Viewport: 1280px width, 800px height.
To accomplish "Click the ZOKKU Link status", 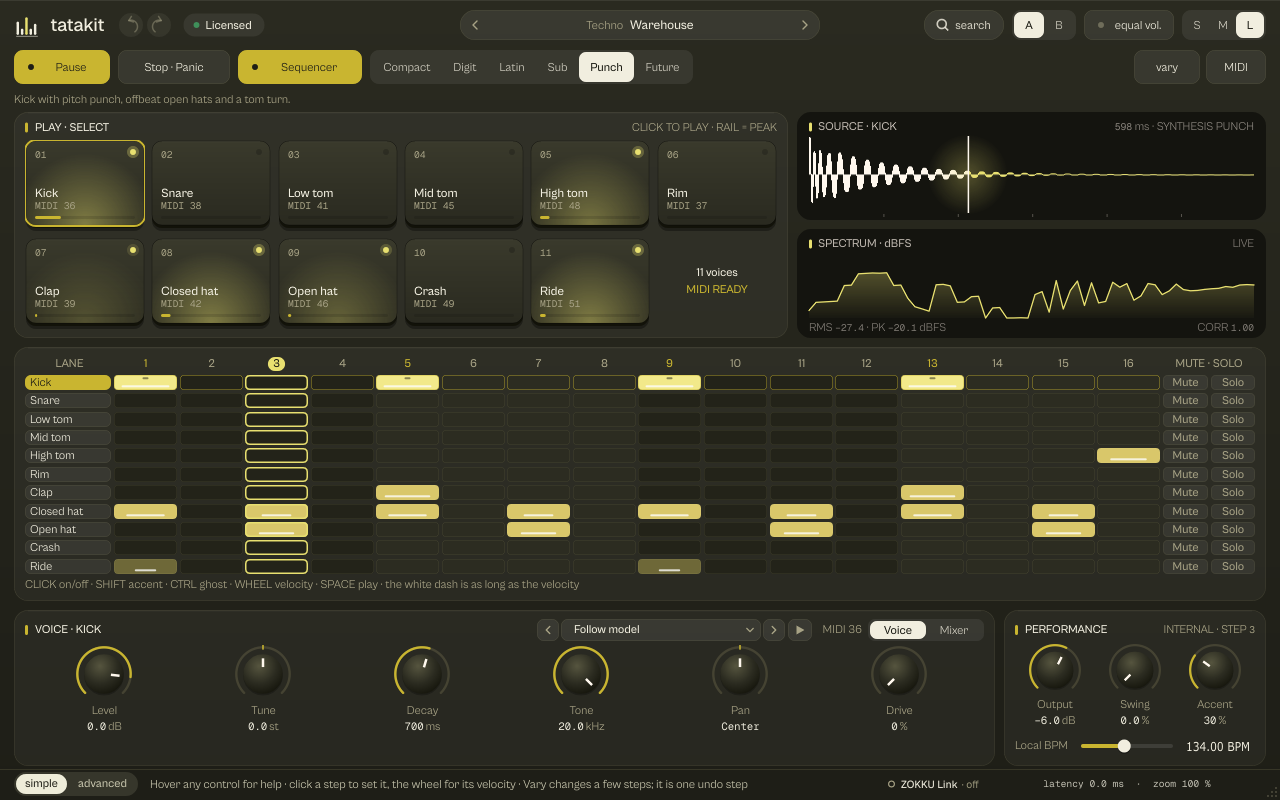I will click(x=933, y=784).
